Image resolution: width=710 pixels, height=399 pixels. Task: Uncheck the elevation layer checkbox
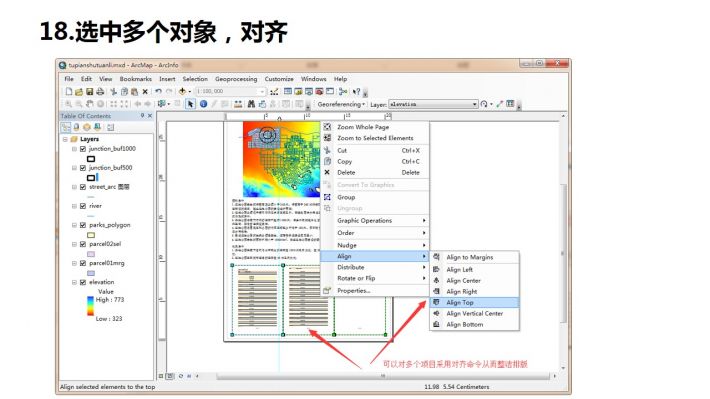[x=83, y=282]
